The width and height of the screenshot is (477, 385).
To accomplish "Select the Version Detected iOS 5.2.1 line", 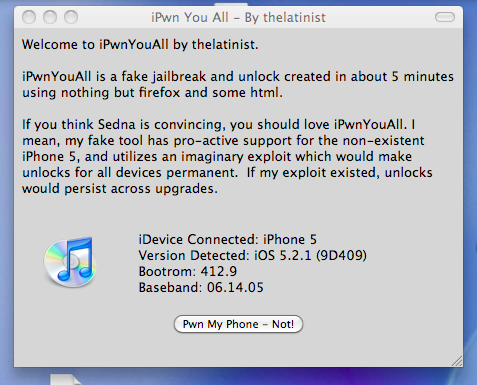I will pyautogui.click(x=253, y=255).
